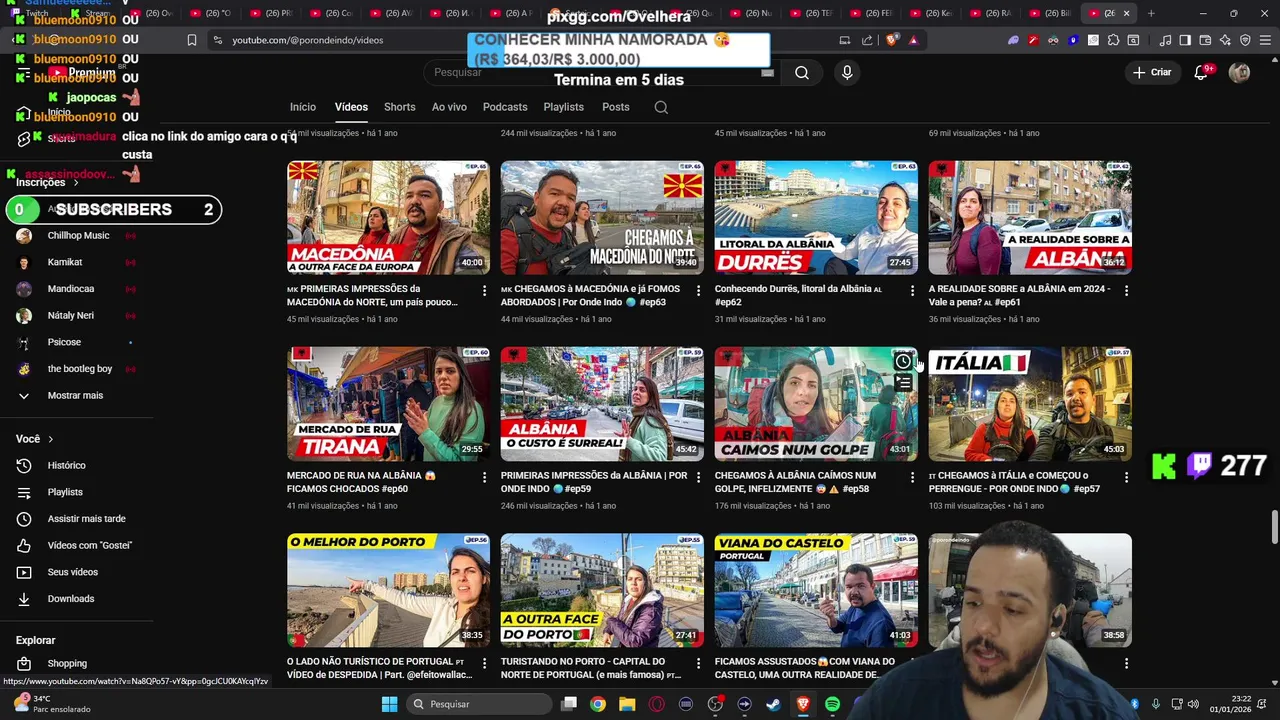Screen dimensions: 1280x720
Task: Open the account avatar menu
Action: pyautogui.click(x=1240, y=73)
